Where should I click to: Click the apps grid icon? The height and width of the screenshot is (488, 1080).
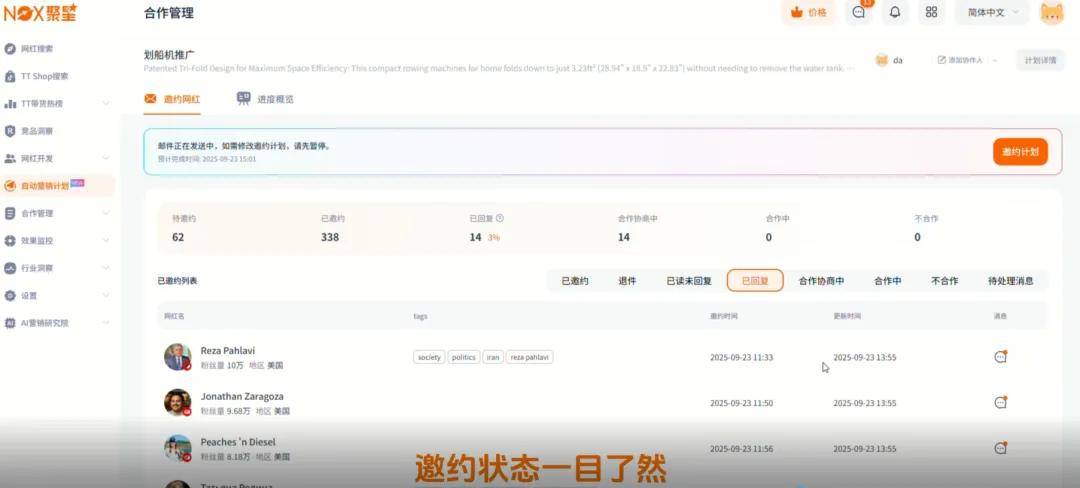pyautogui.click(x=931, y=13)
